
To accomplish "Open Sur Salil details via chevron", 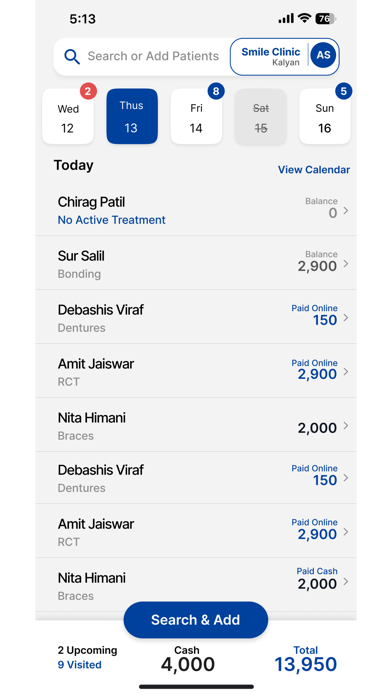I will (x=346, y=264).
